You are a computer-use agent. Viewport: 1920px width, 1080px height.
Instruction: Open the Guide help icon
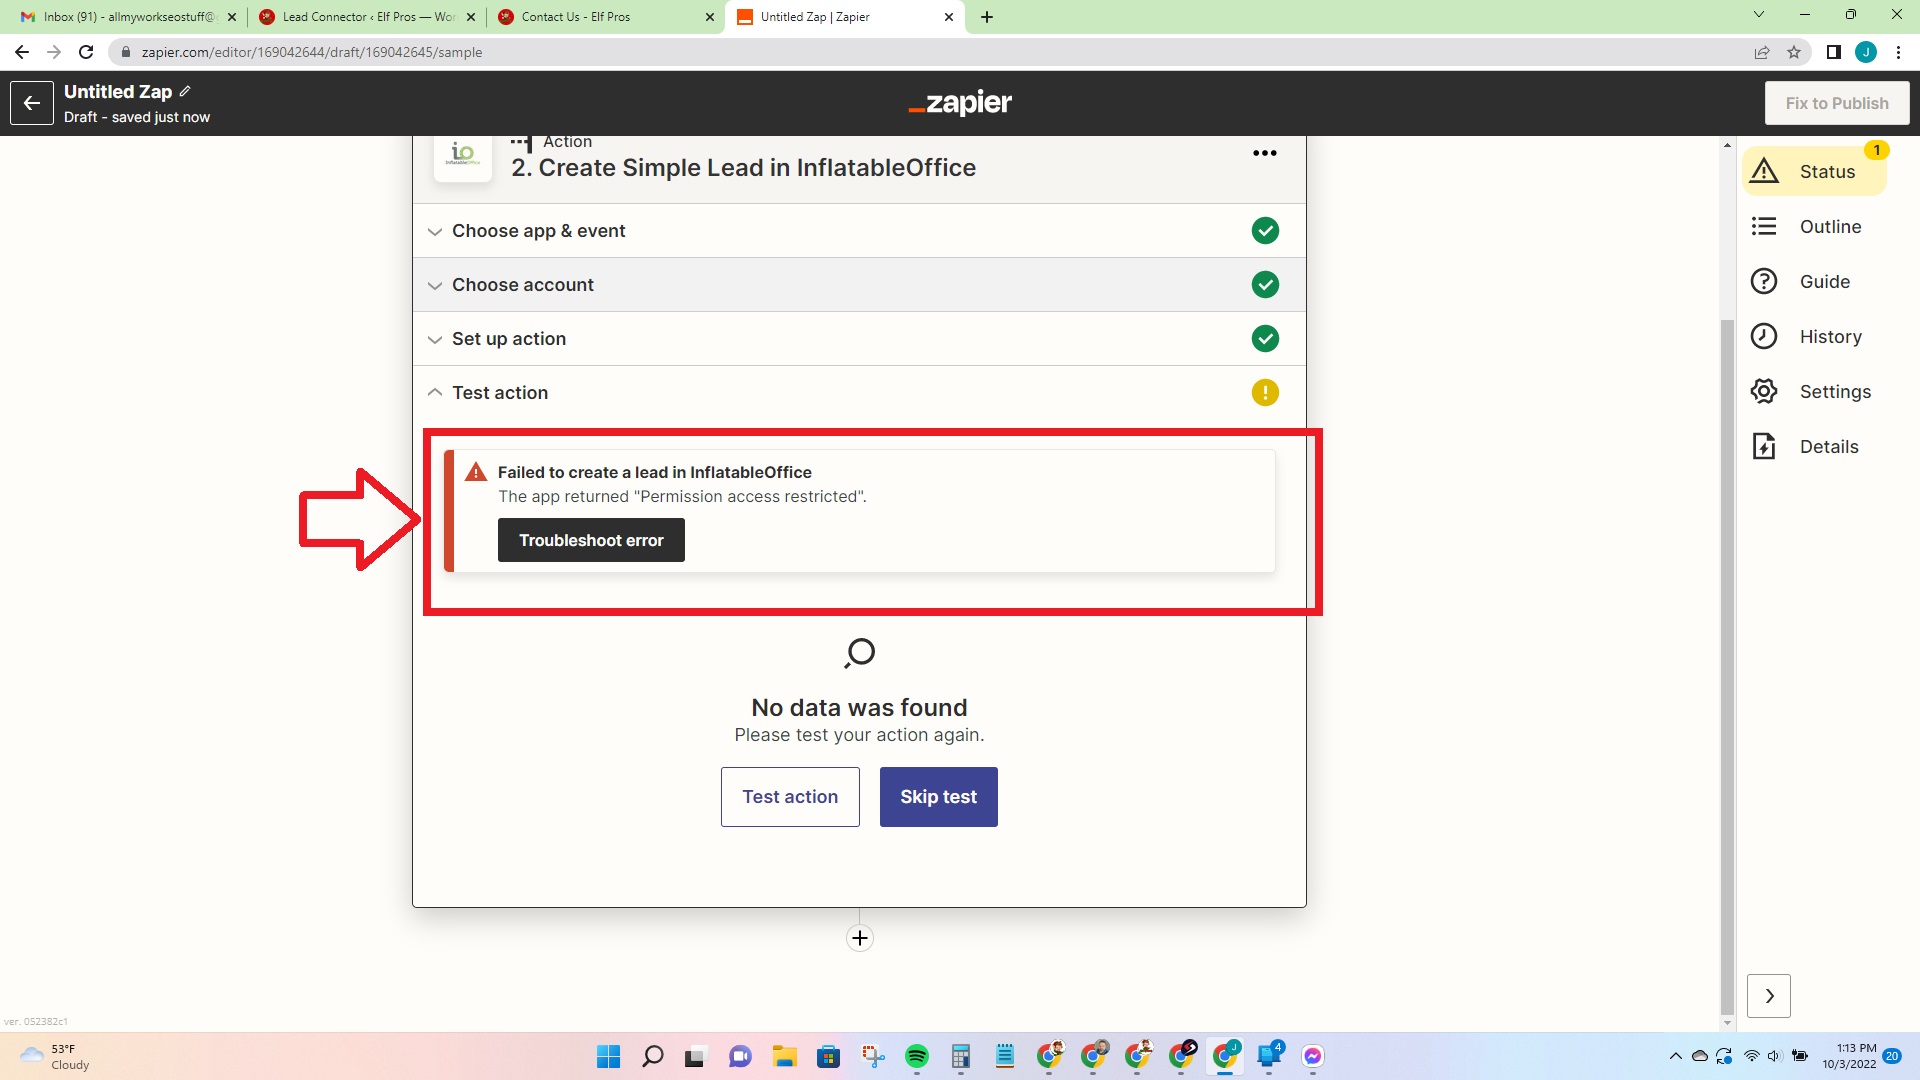tap(1764, 282)
